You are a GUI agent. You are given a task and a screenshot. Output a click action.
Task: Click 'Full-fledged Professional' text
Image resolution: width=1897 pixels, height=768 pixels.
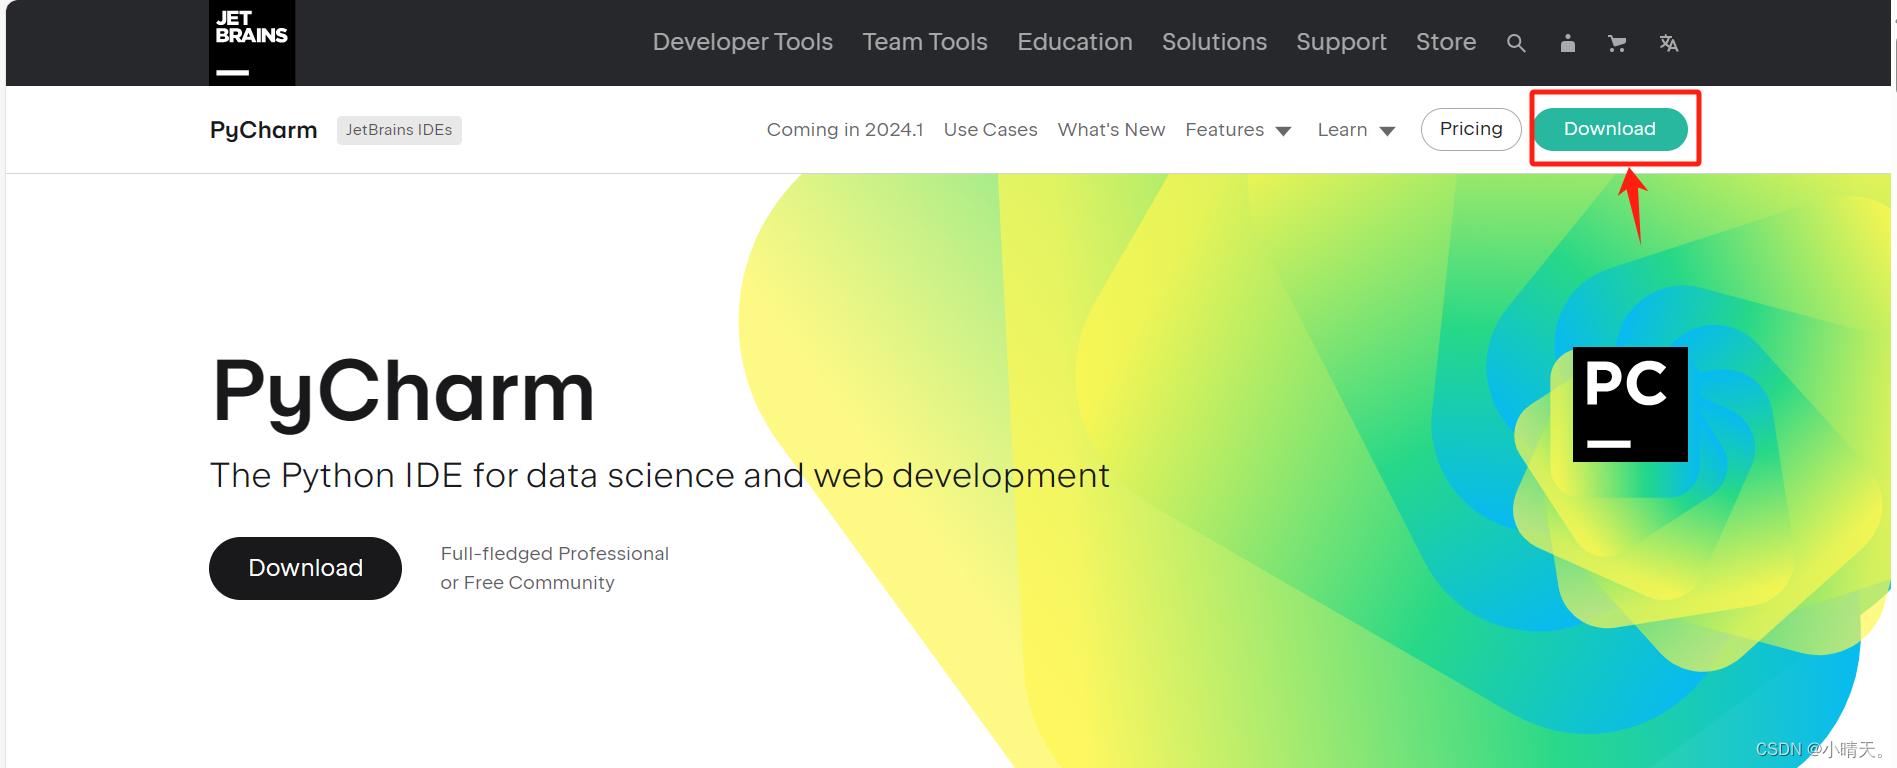click(x=555, y=554)
